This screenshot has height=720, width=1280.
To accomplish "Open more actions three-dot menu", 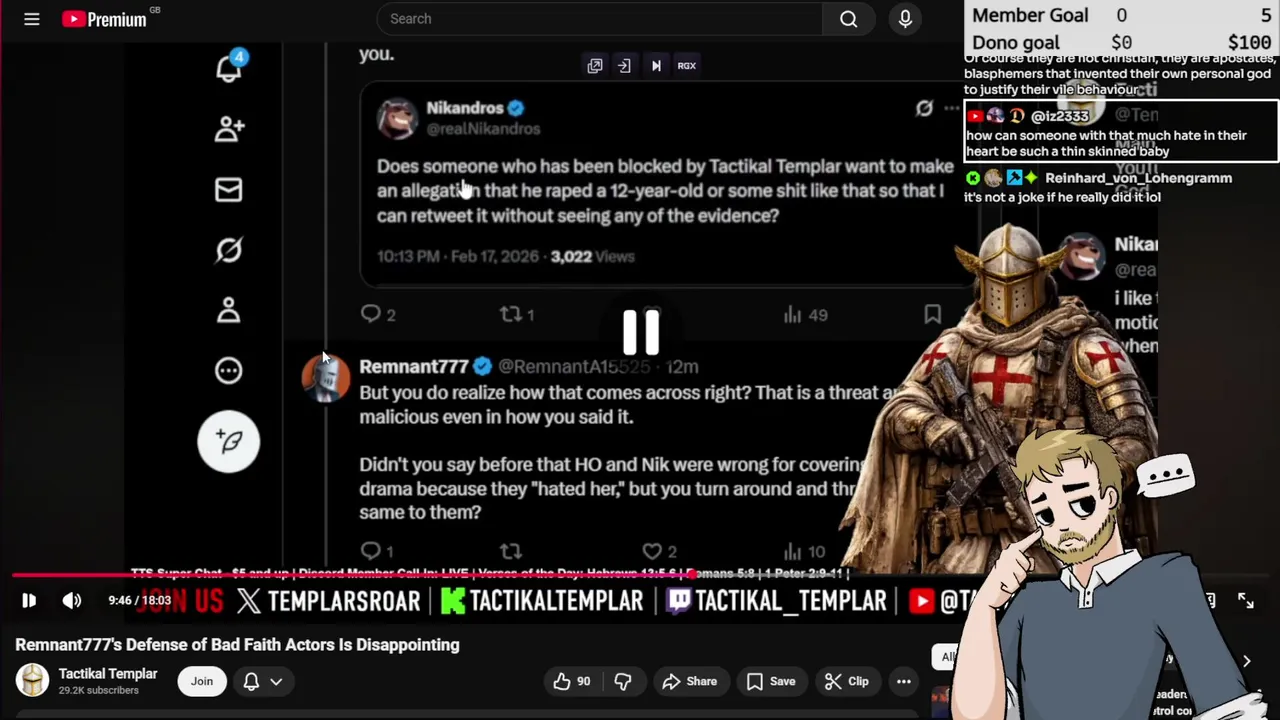I will (x=903, y=681).
